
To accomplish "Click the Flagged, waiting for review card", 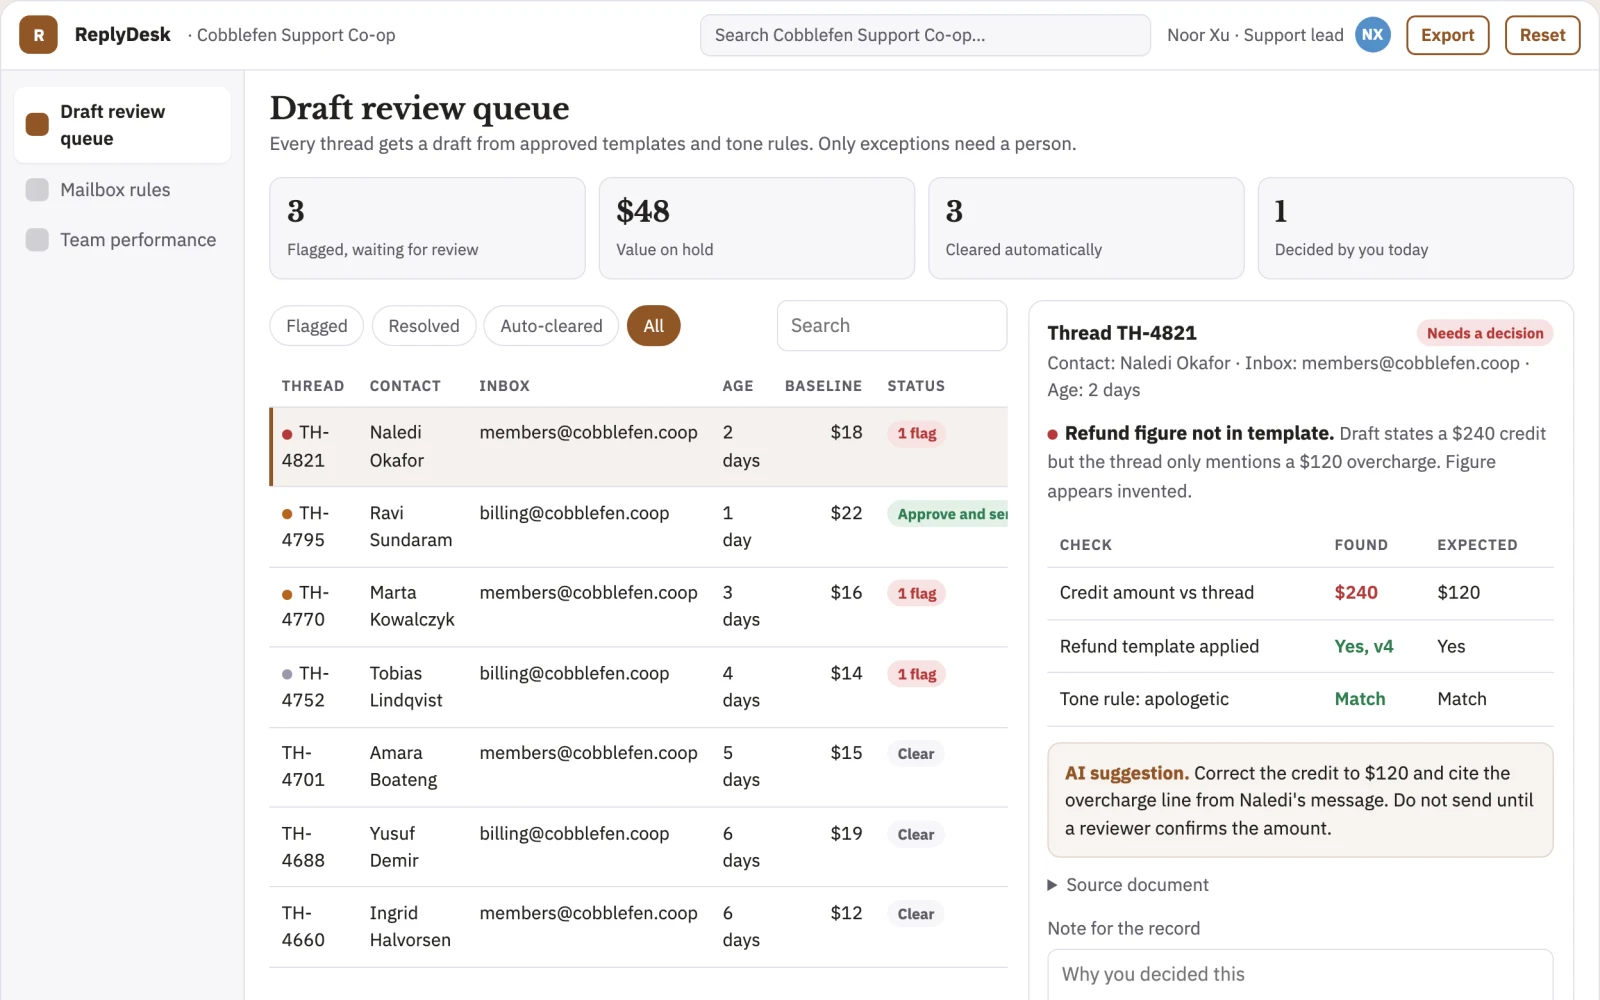I will pos(427,228).
